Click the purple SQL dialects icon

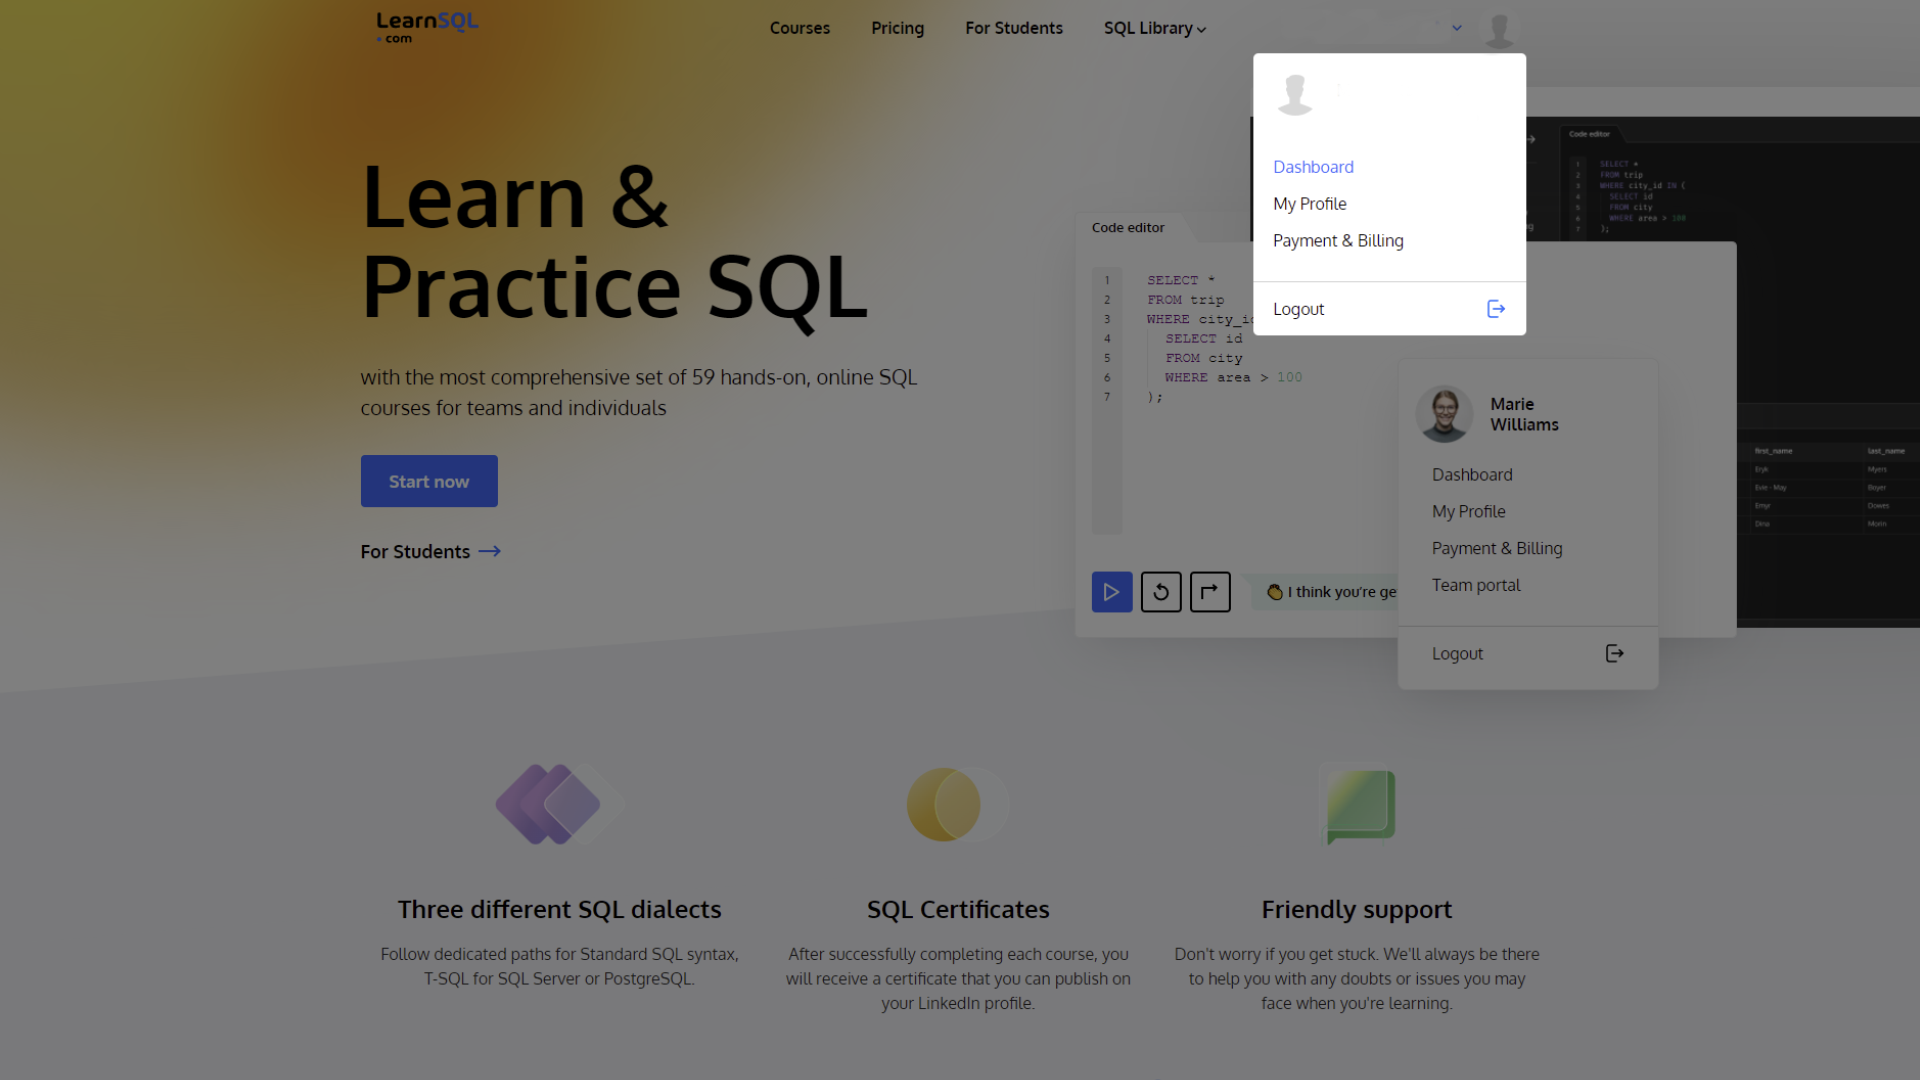point(559,804)
